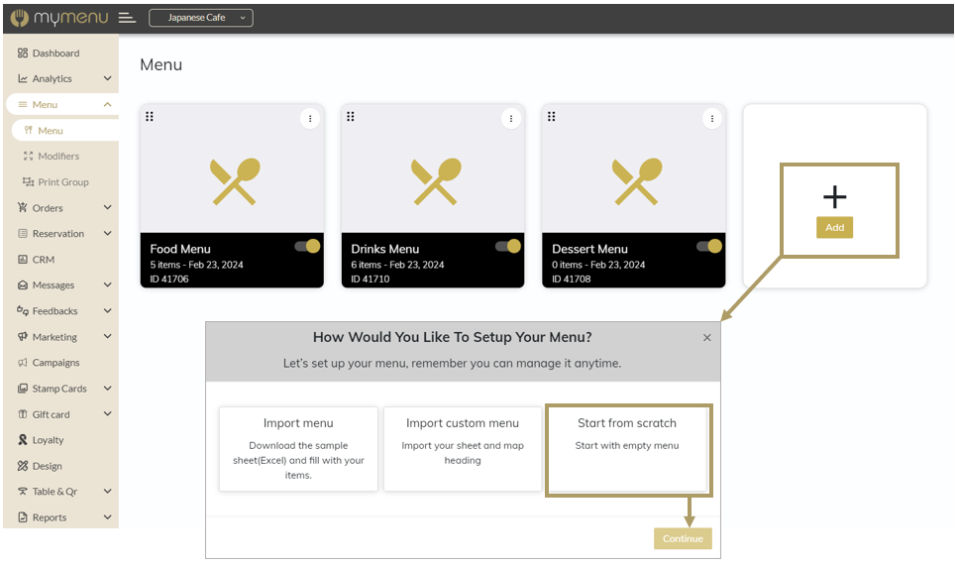Open the three-dot options on the Drinks Menu card
This screenshot has height=561, width=955.
[x=511, y=118]
